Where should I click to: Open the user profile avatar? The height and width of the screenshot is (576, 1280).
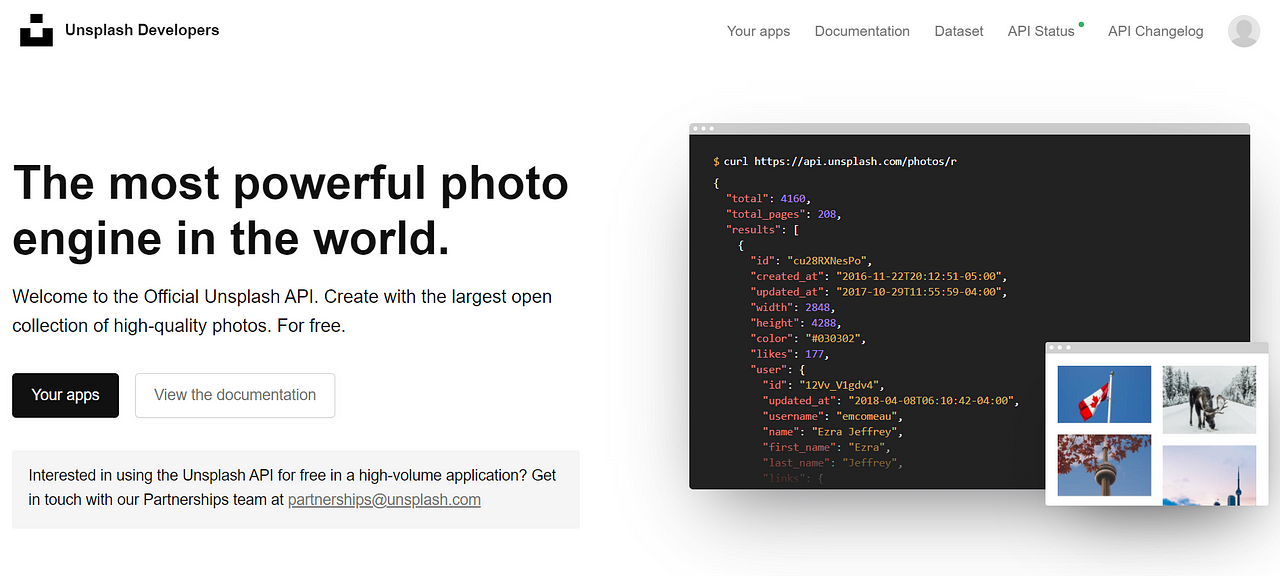(1244, 31)
